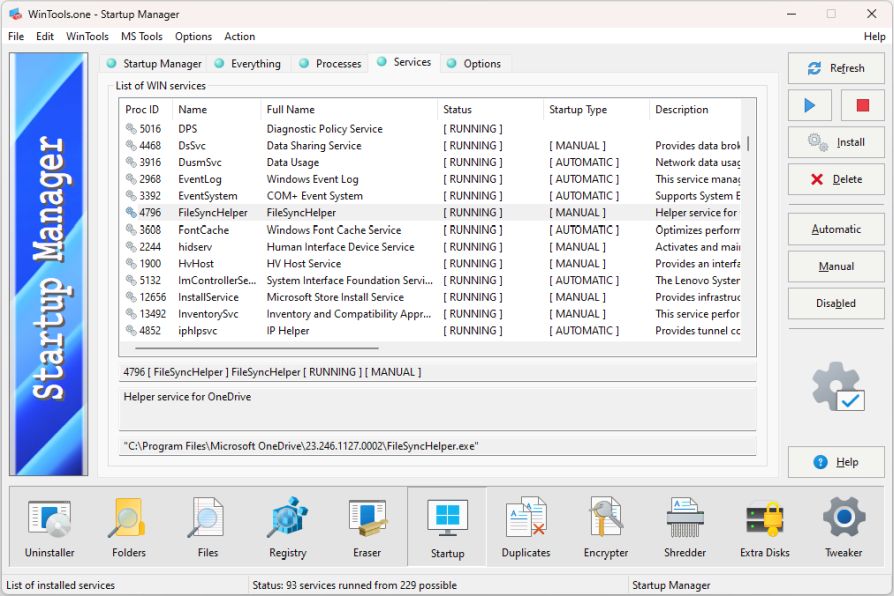Click the WinTools.one title bar app icon
The width and height of the screenshot is (894, 596).
(15, 14)
